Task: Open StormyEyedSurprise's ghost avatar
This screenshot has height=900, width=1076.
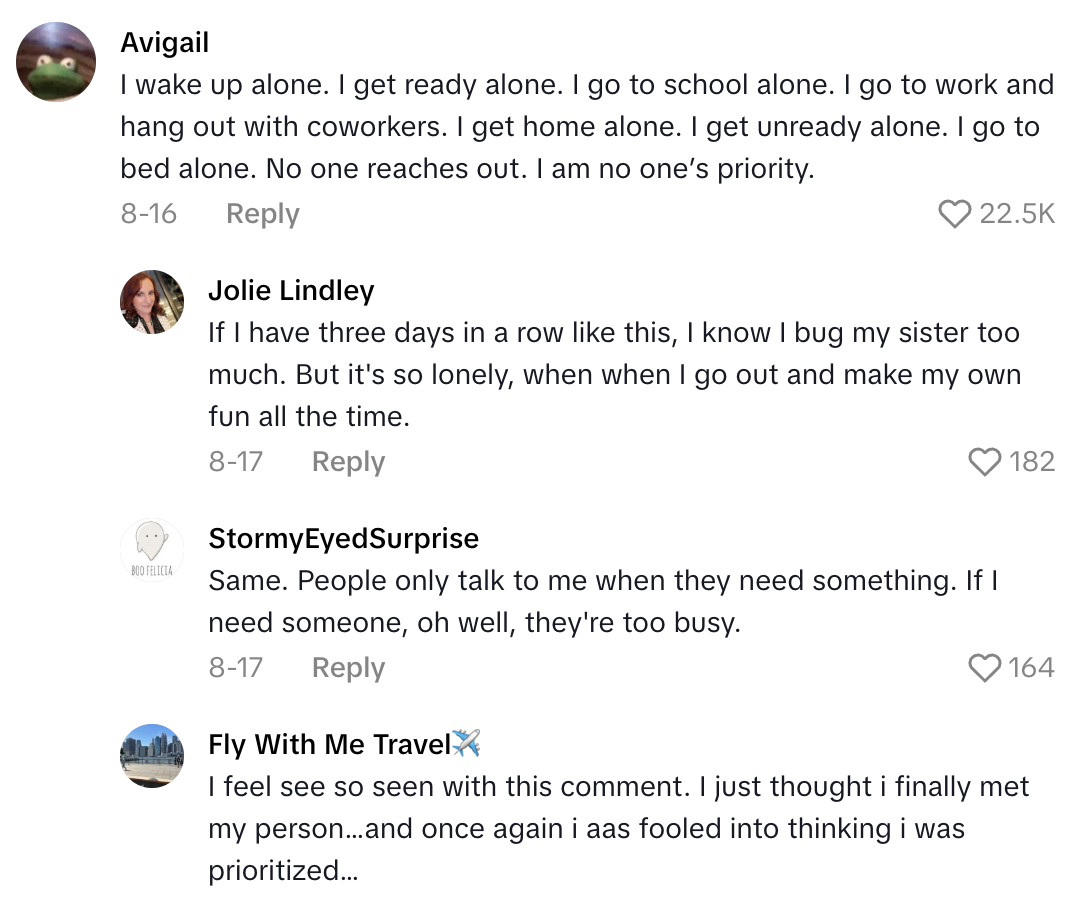Action: pos(152,549)
